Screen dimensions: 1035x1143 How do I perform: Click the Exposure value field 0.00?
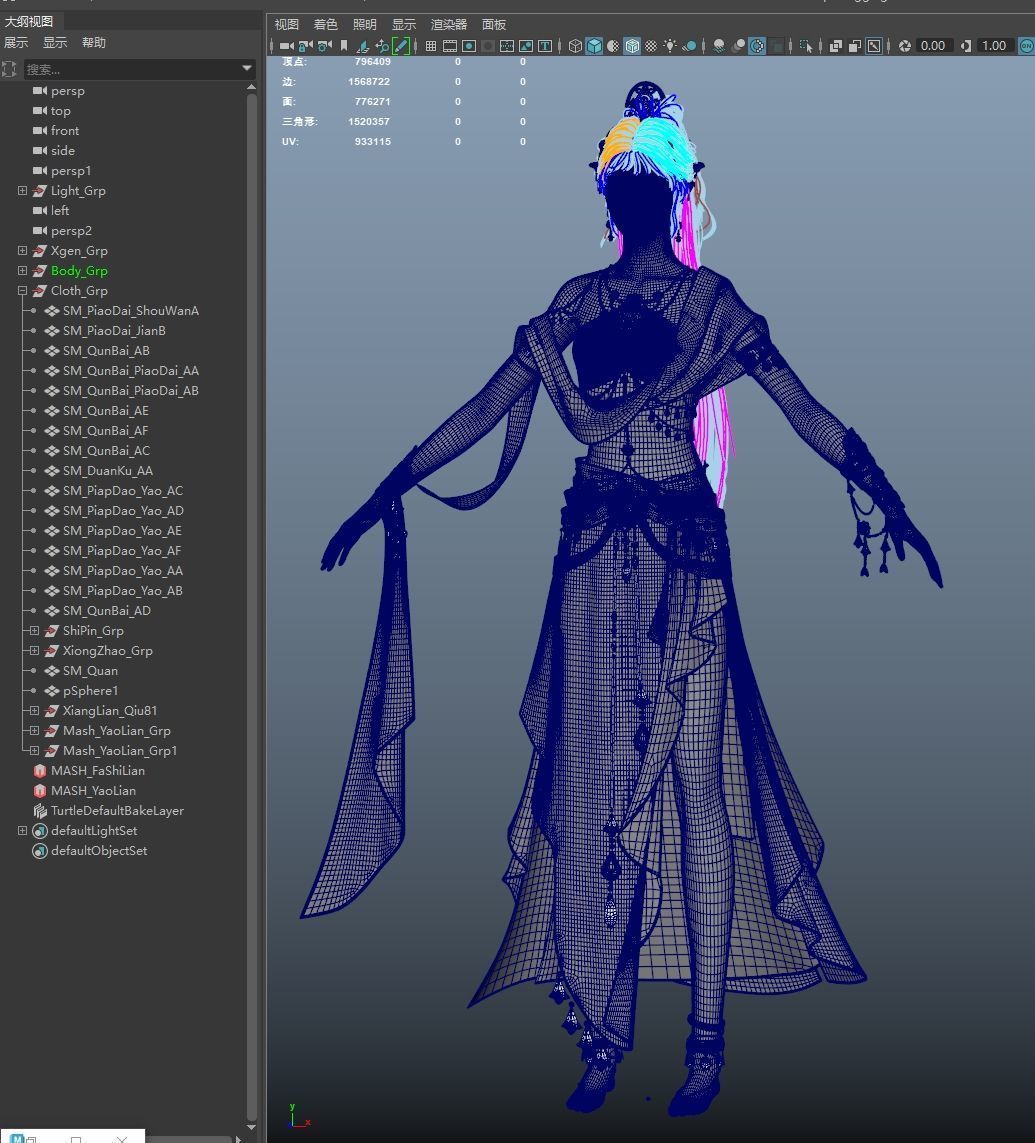click(x=934, y=46)
